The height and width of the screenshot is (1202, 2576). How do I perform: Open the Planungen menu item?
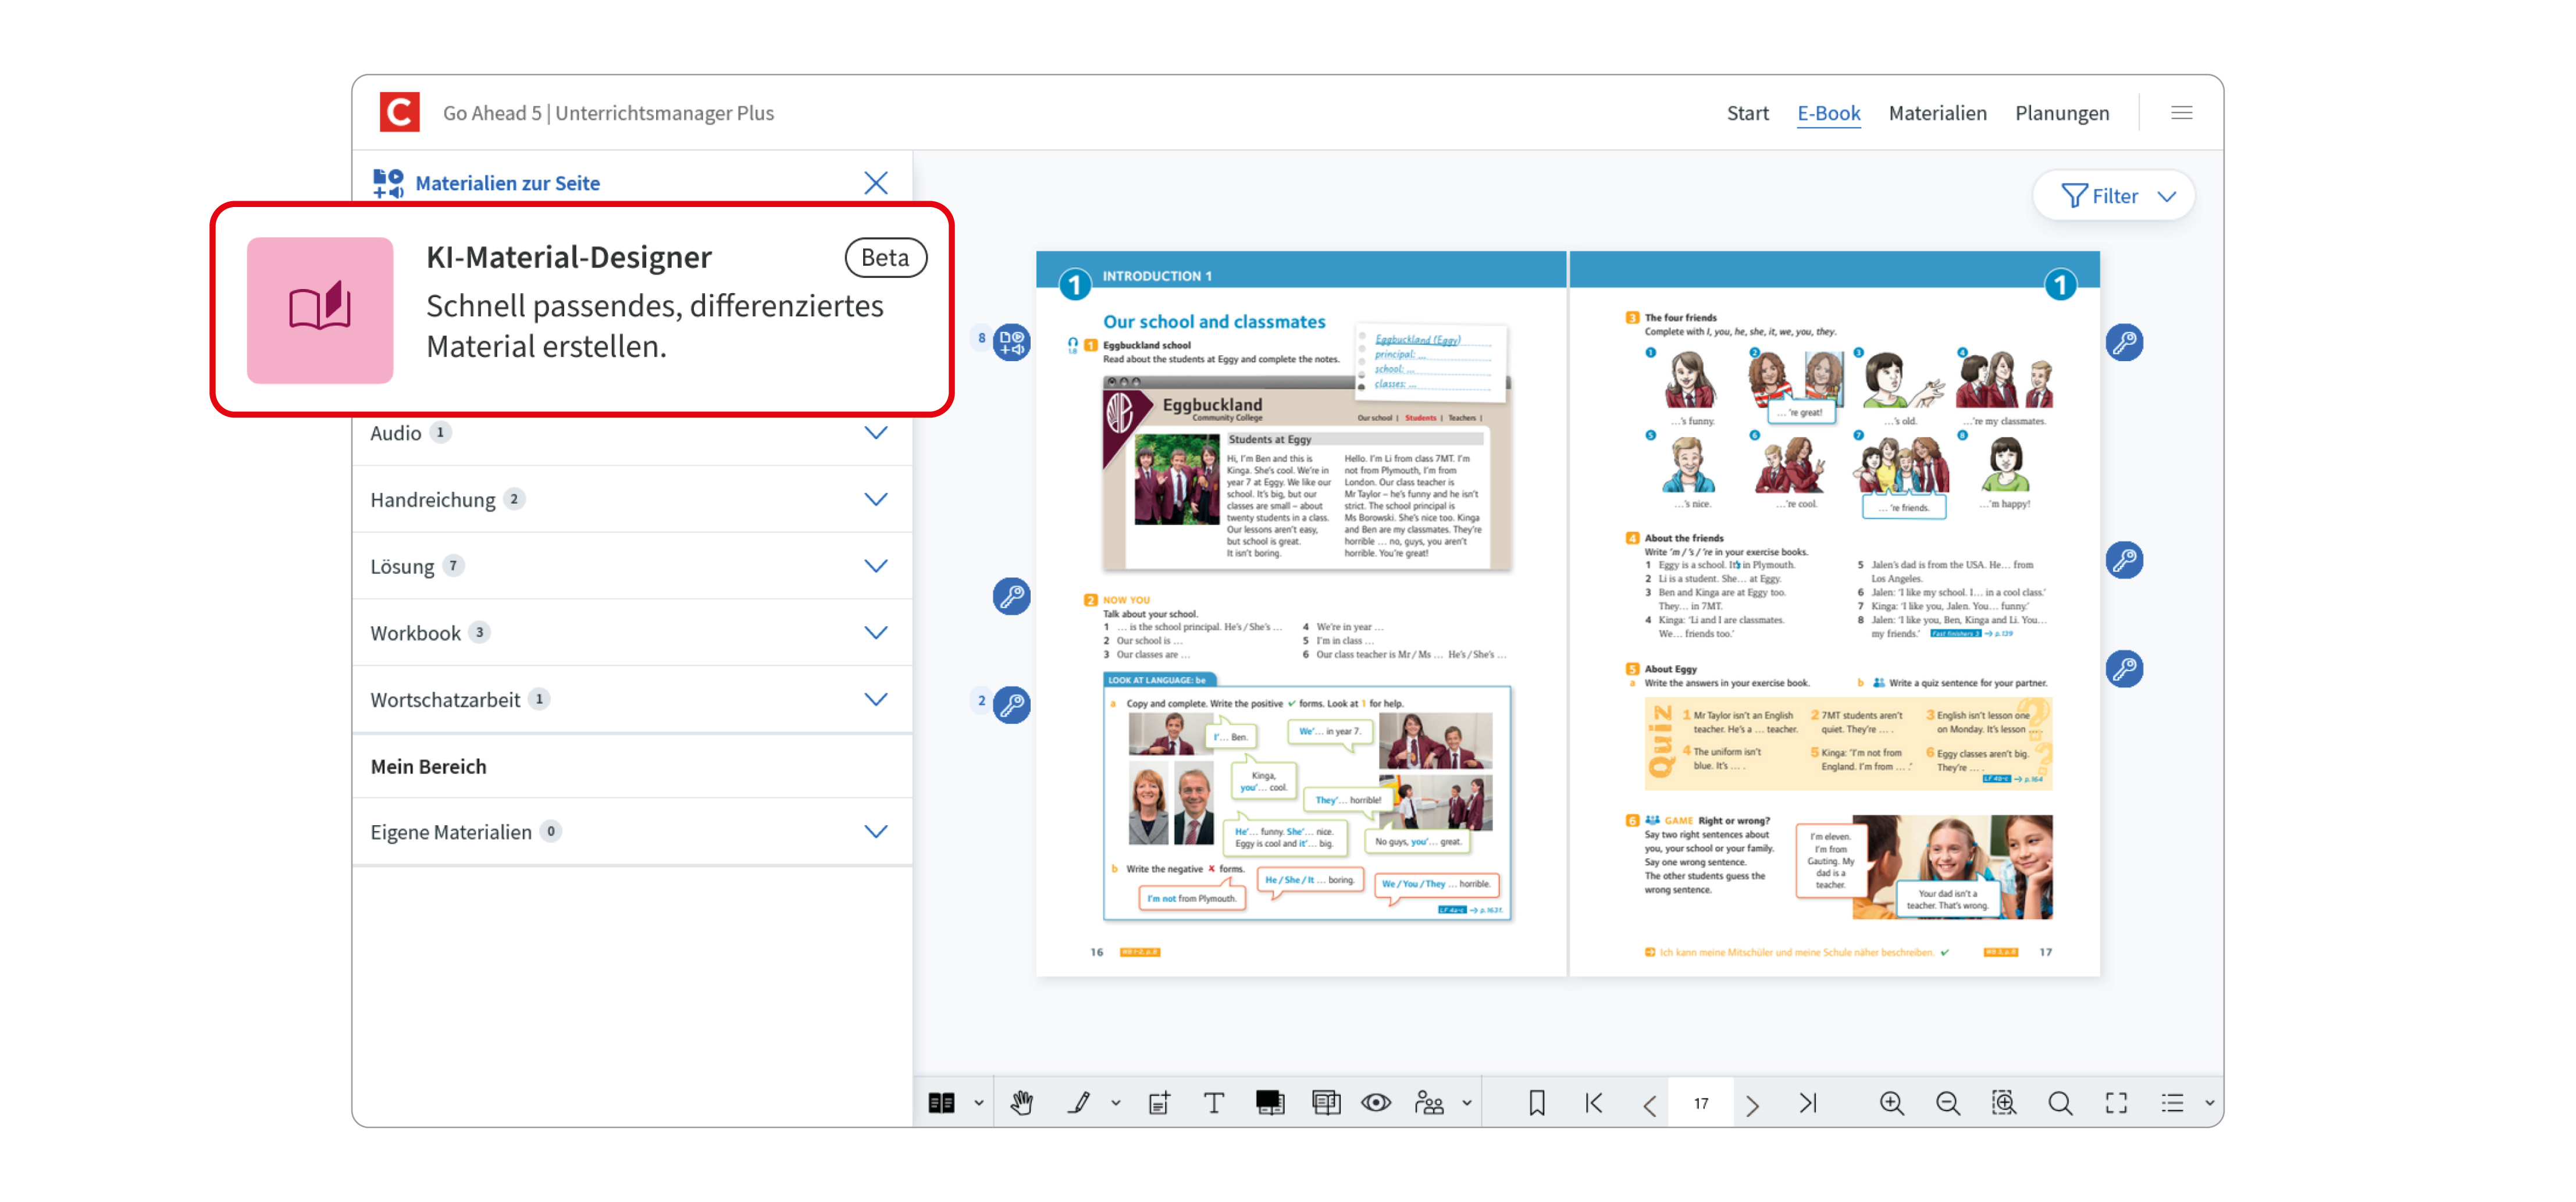point(2062,113)
